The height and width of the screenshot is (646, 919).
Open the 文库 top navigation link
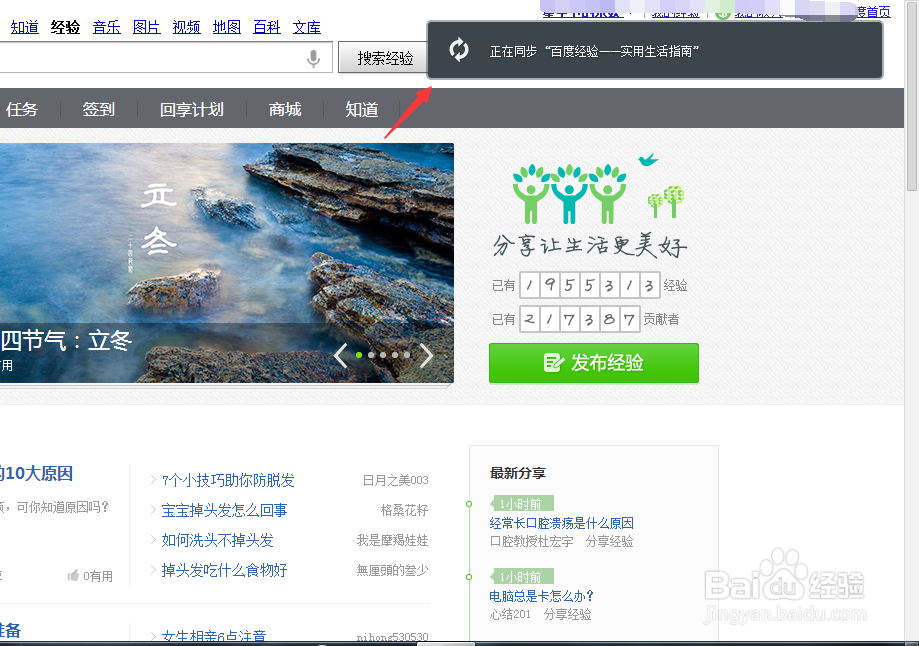[x=307, y=27]
